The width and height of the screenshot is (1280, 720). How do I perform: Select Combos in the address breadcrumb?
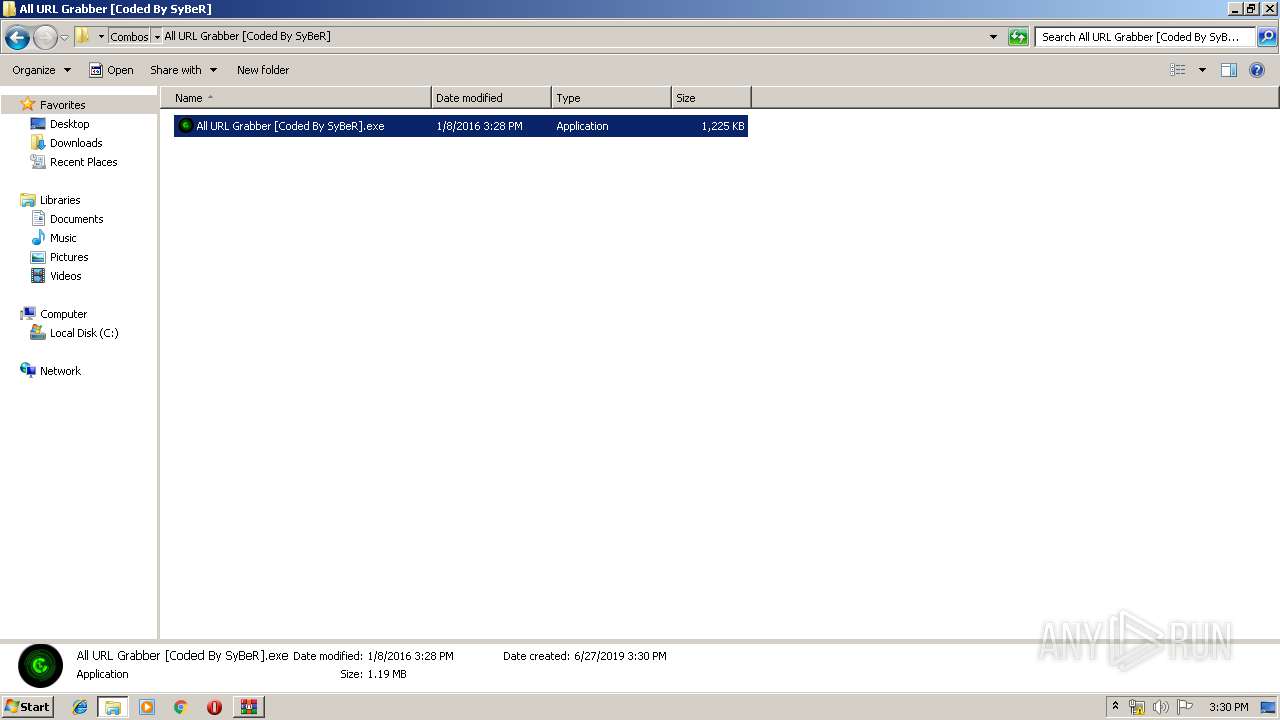[129, 37]
